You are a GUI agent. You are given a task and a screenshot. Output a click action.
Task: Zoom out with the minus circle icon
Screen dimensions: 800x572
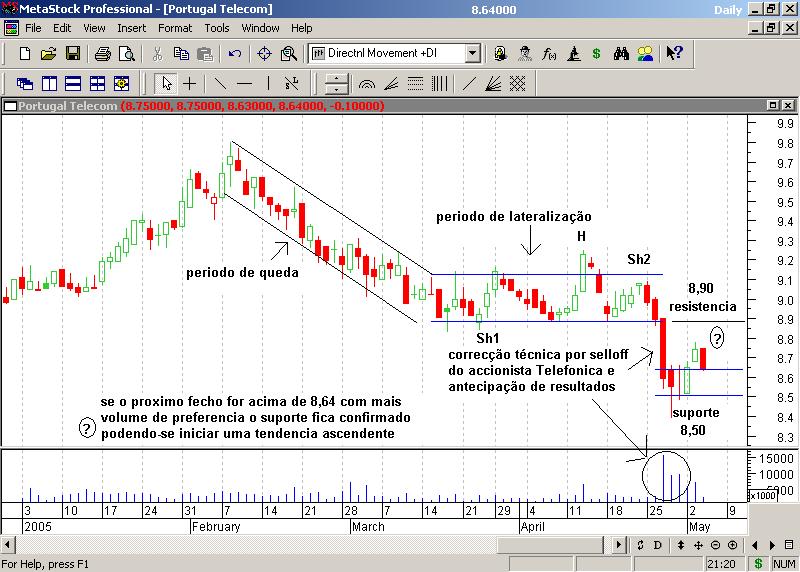pos(715,545)
